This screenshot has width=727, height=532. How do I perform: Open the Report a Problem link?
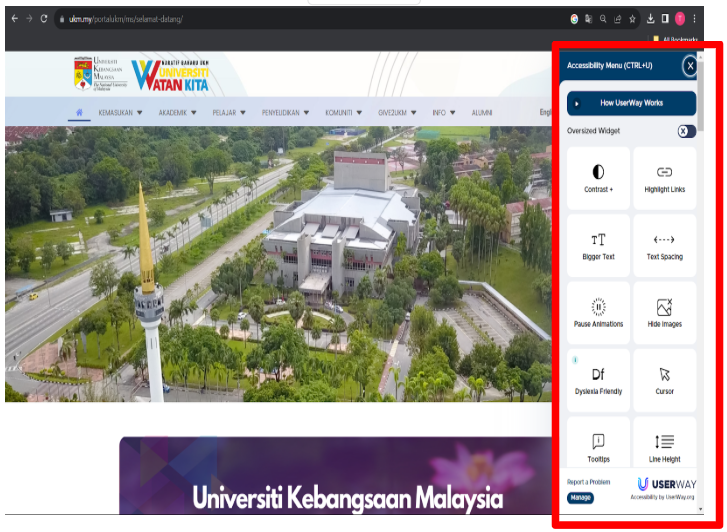590,482
